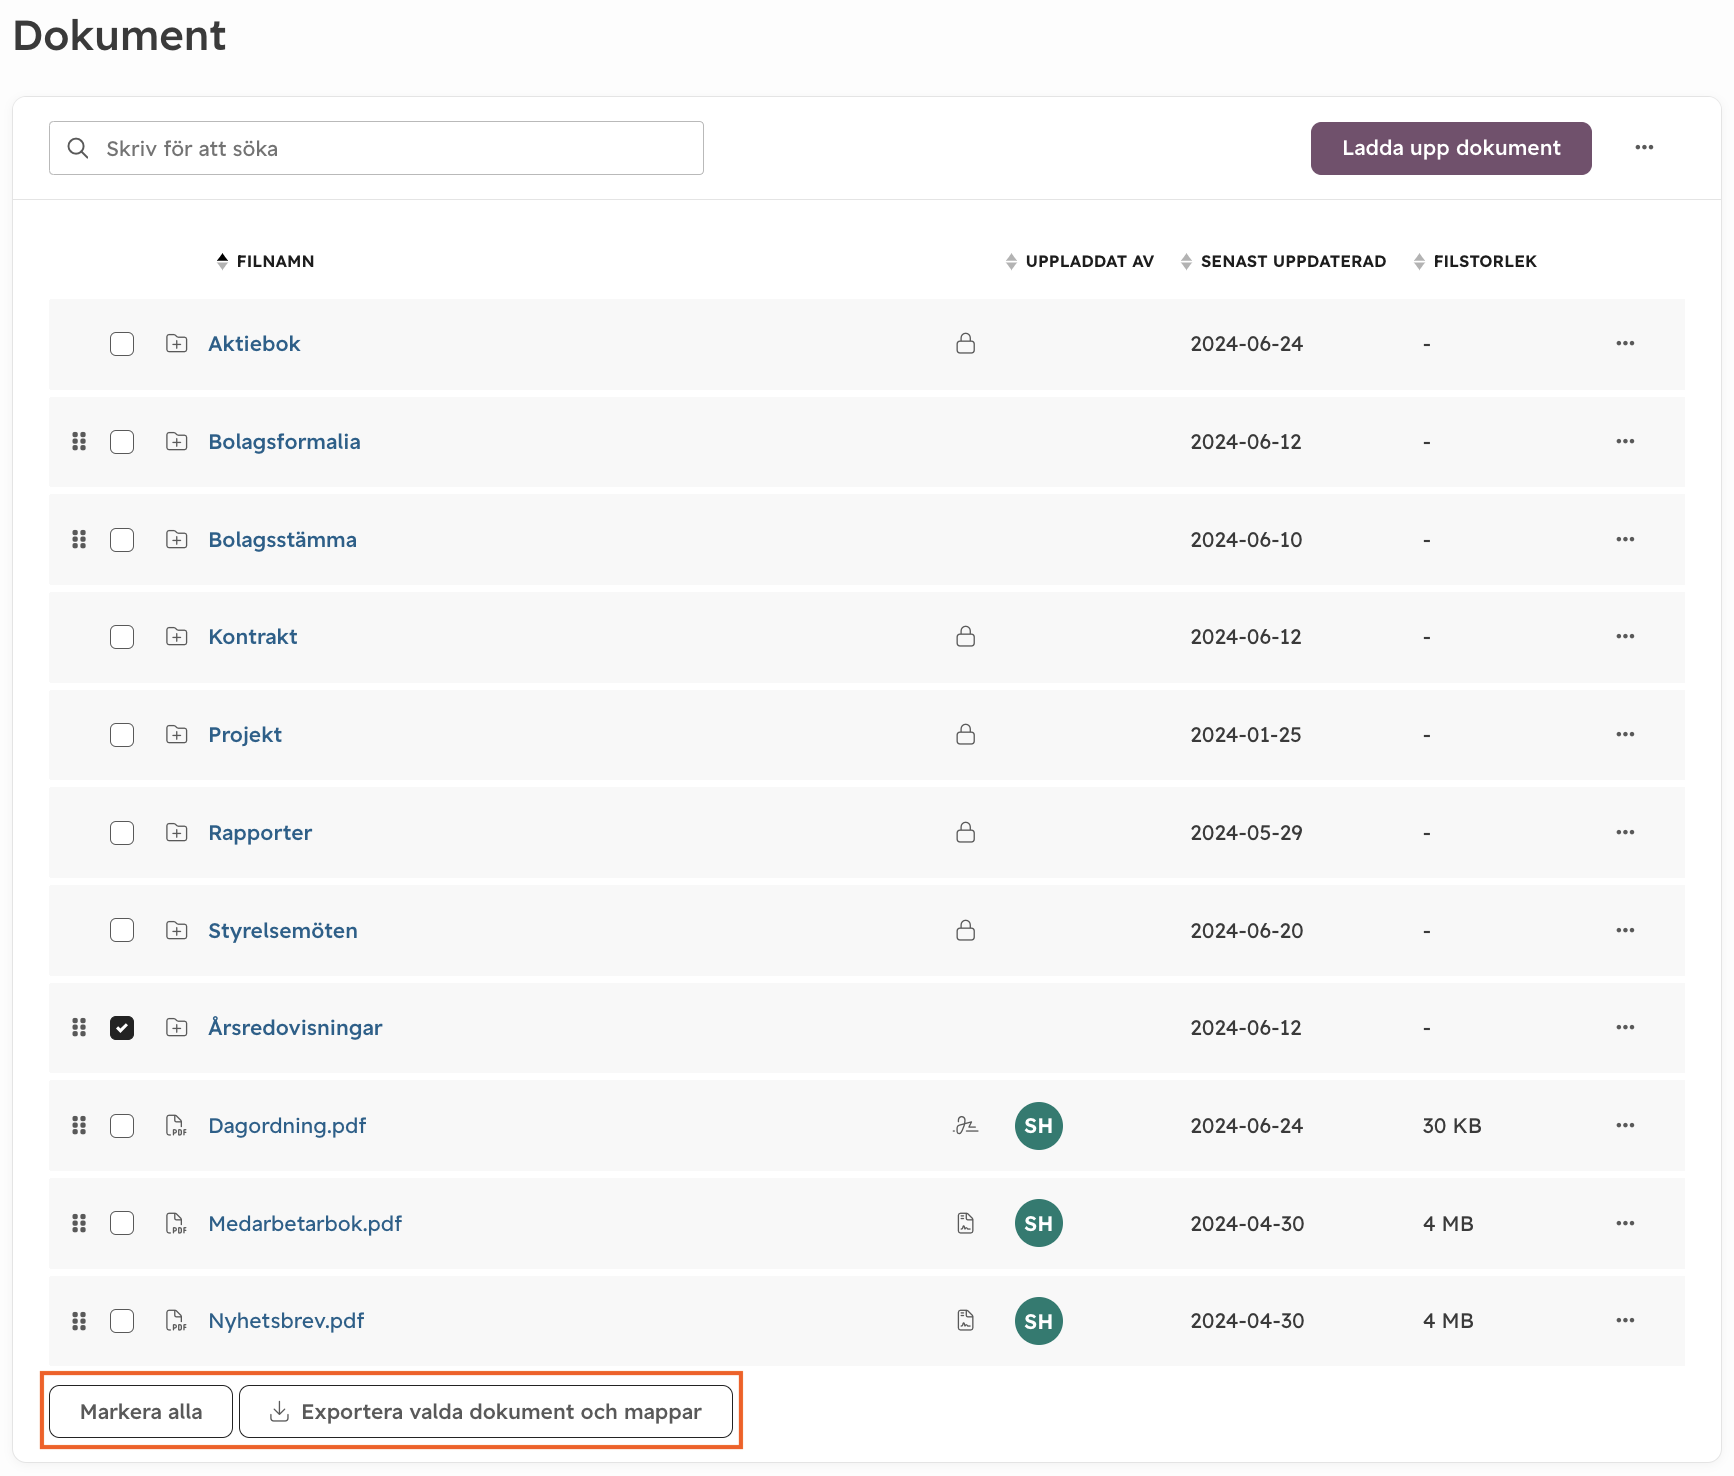Tick the checkbox for Bolagsstämma folder
Image resolution: width=1734 pixels, height=1476 pixels.
click(x=122, y=540)
